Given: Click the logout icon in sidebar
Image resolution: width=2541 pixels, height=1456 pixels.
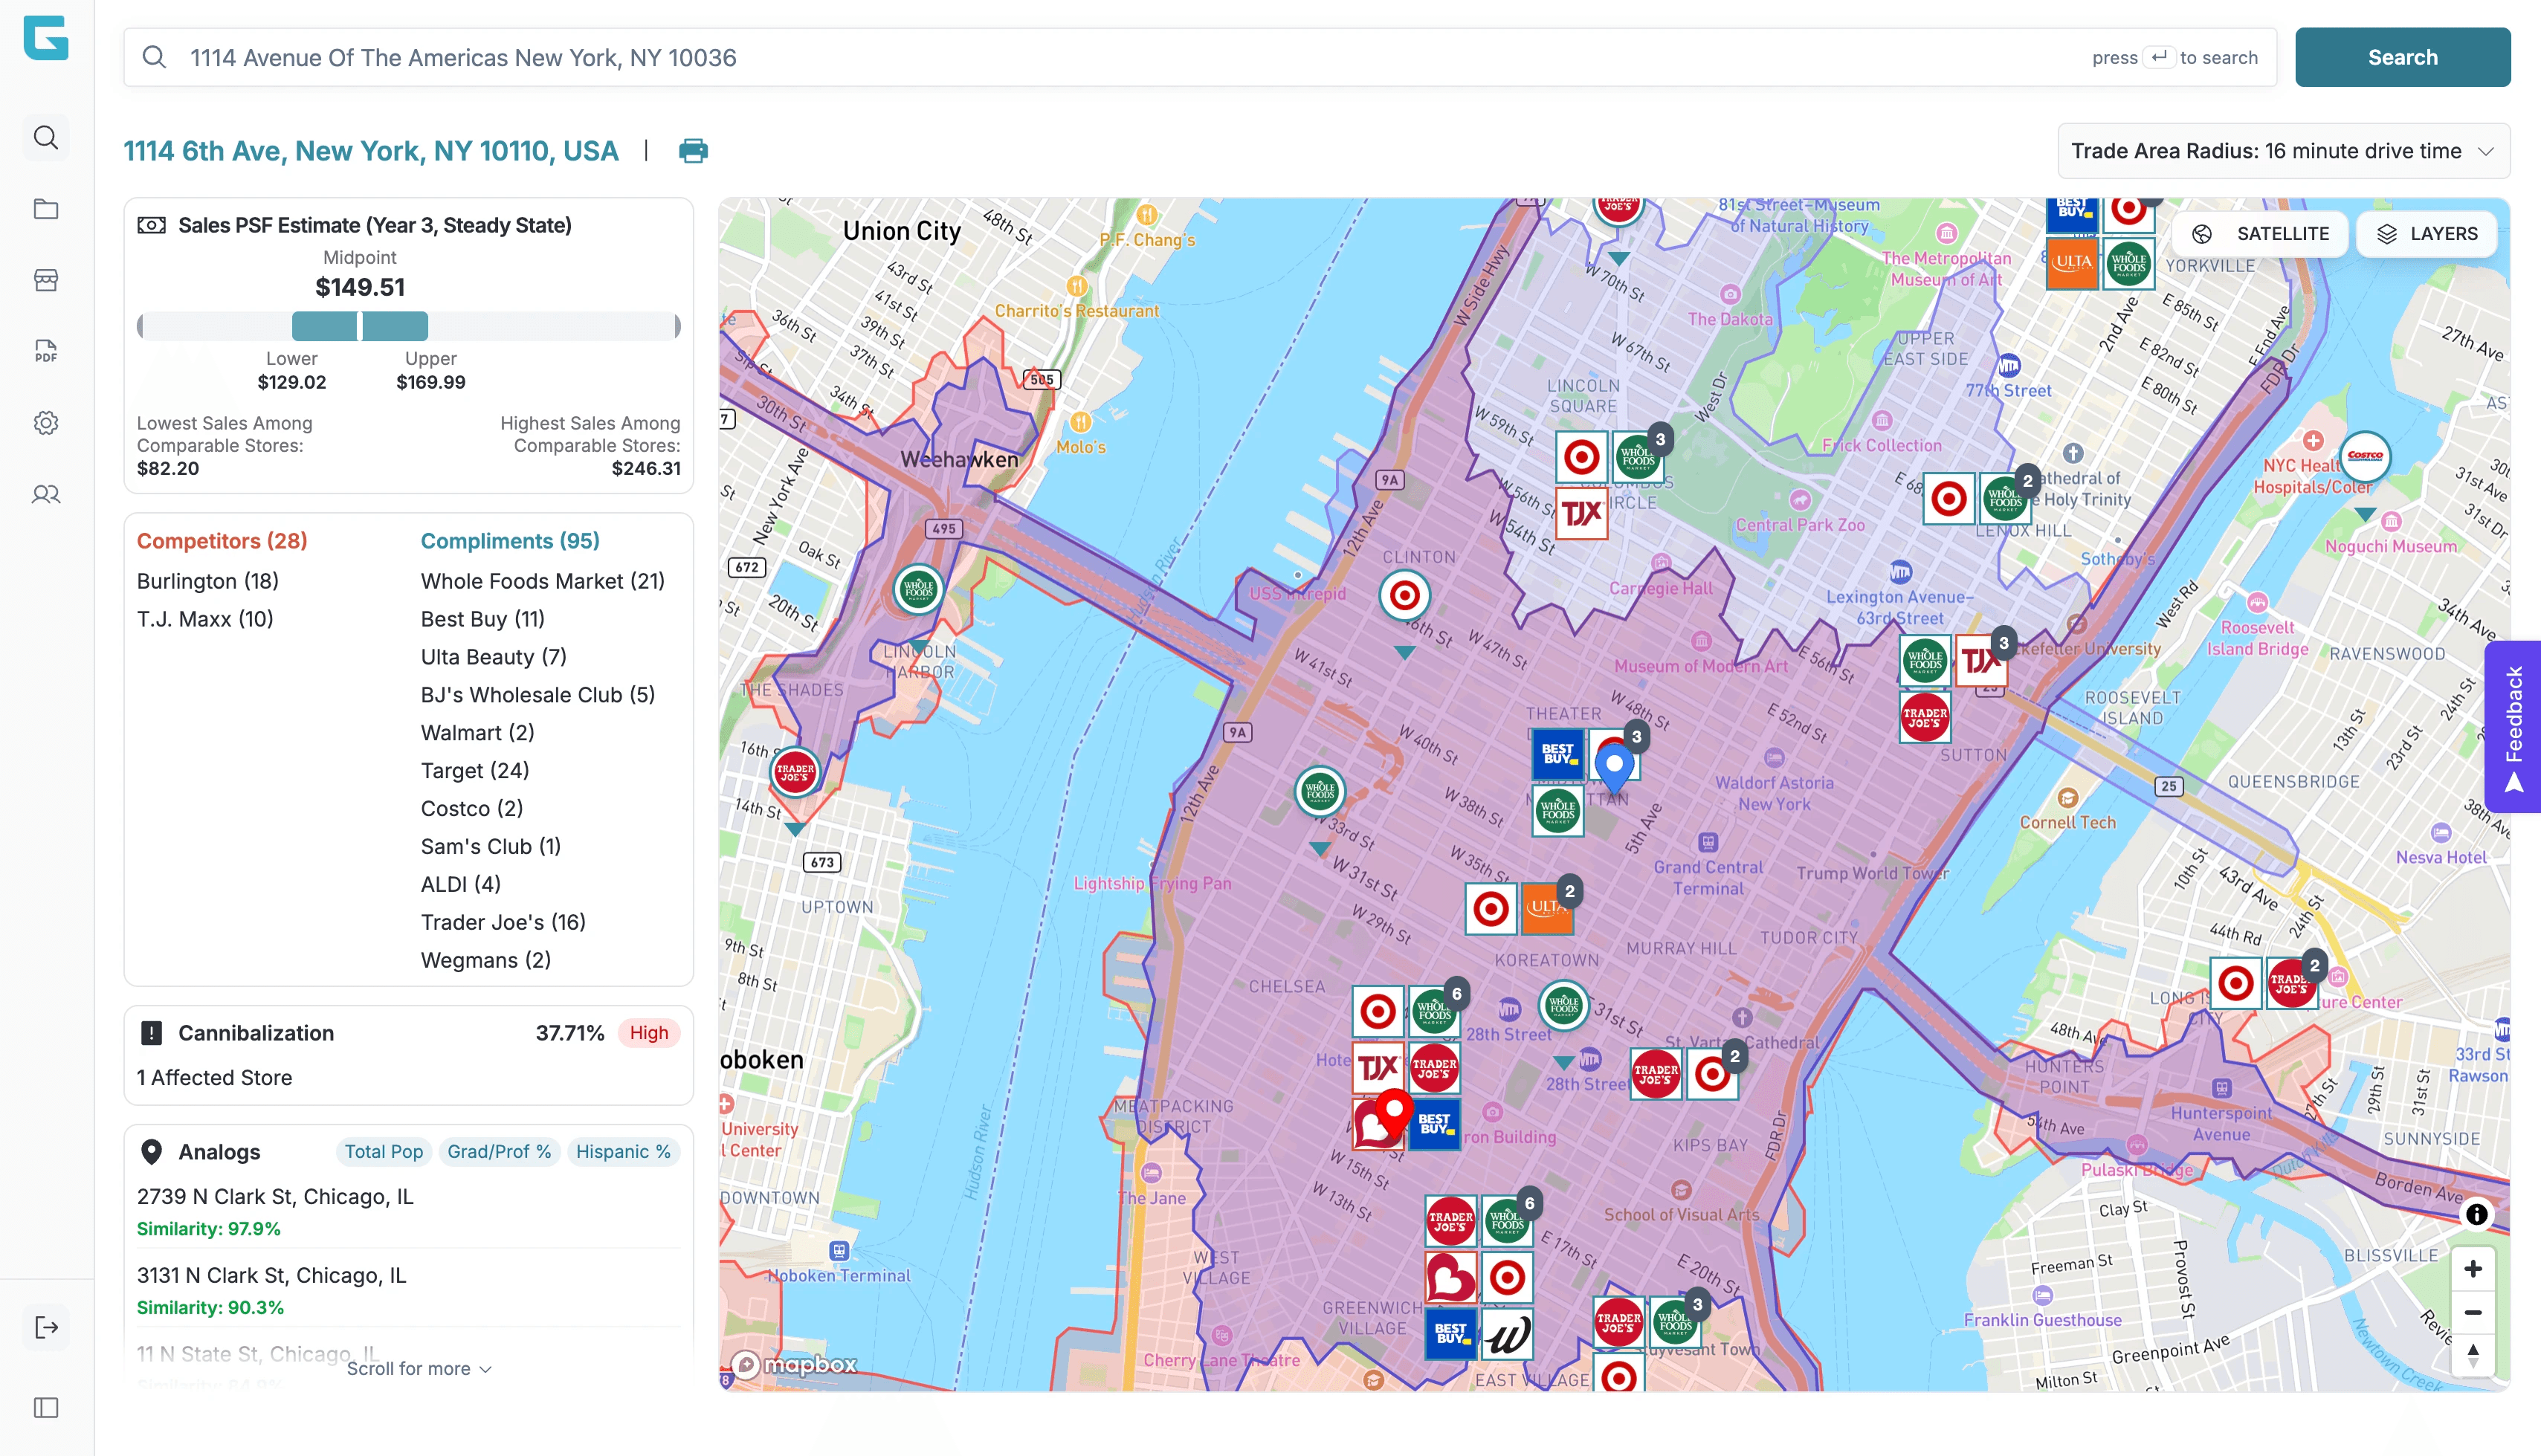Looking at the screenshot, I should click(46, 1327).
